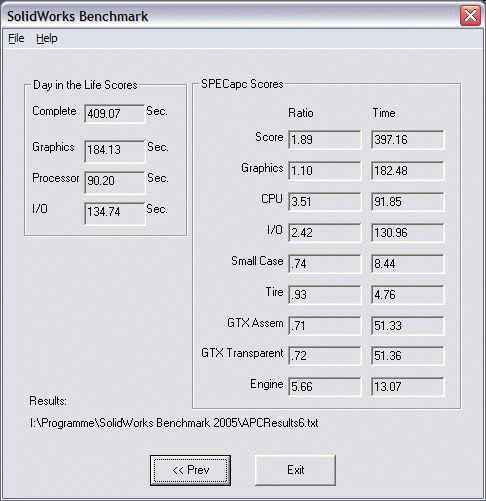The height and width of the screenshot is (501, 486).
Task: Click the SPECapc Graphics ratio field 1.10
Action: tap(325, 171)
